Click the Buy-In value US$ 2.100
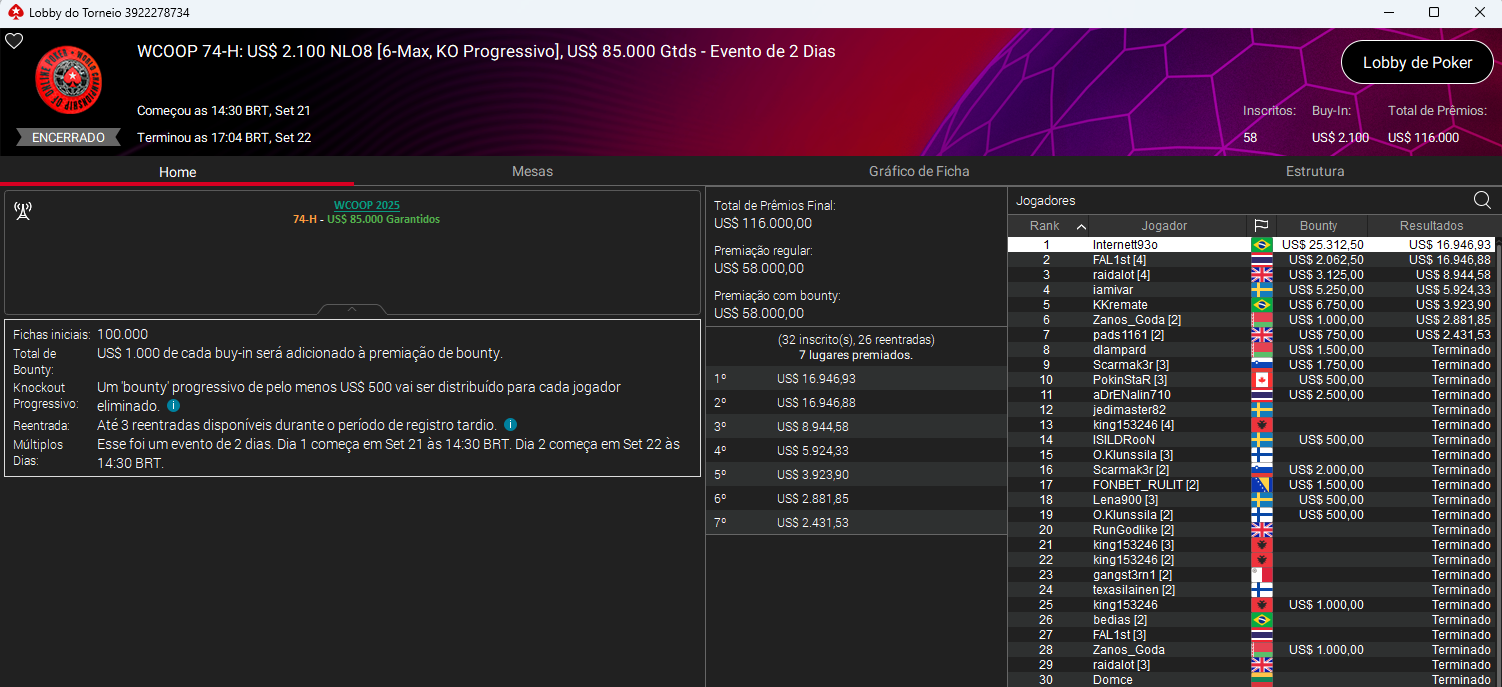Image resolution: width=1502 pixels, height=687 pixels. pyautogui.click(x=1340, y=138)
